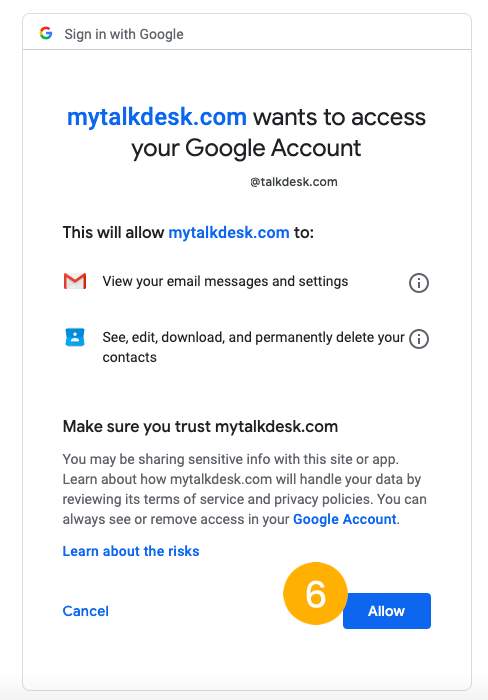Viewport: 488px width, 700px height.
Task: Click the orange number 6 step marker
Action: click(315, 593)
